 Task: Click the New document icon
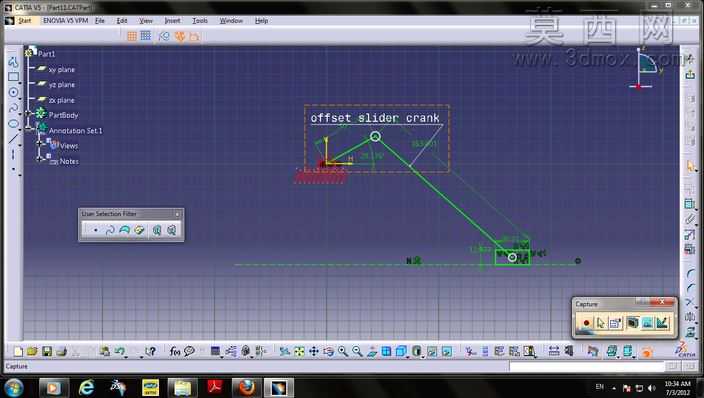18,351
